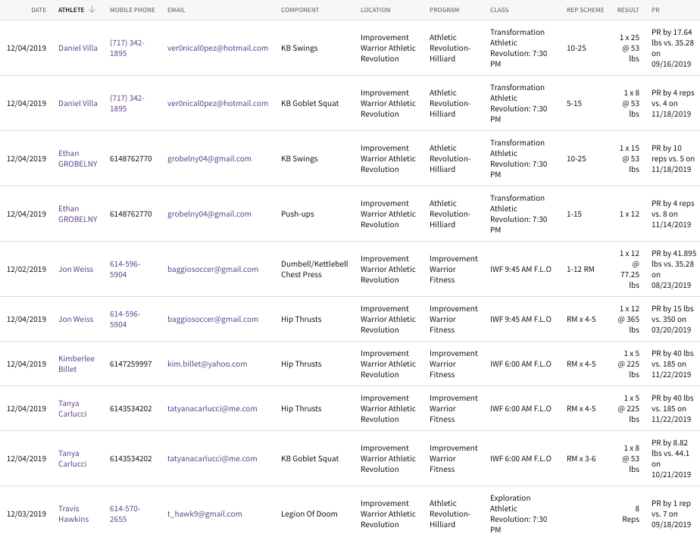Image resolution: width=700 pixels, height=534 pixels.
Task: Open Ethan GROBELNY athlete link in Push-ups row
Action: coord(78,214)
